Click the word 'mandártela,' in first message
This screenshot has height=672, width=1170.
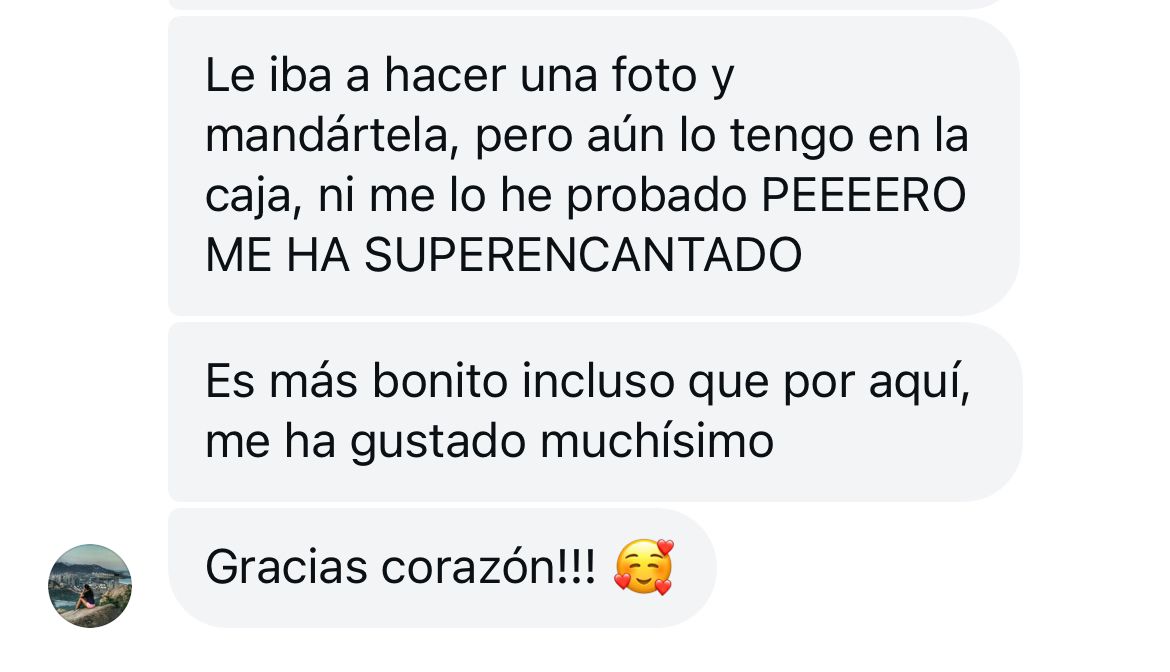point(332,136)
